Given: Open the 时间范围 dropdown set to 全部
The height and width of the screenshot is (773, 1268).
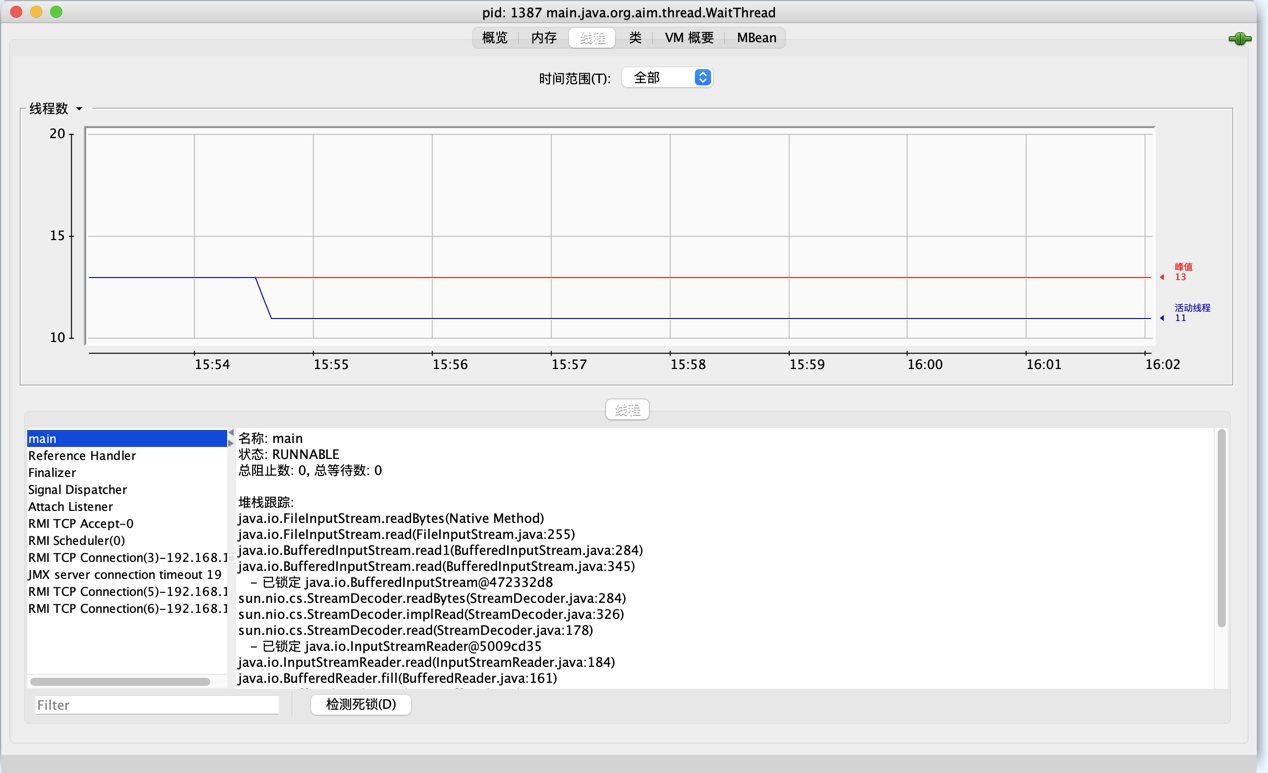Looking at the screenshot, I should pyautogui.click(x=667, y=77).
